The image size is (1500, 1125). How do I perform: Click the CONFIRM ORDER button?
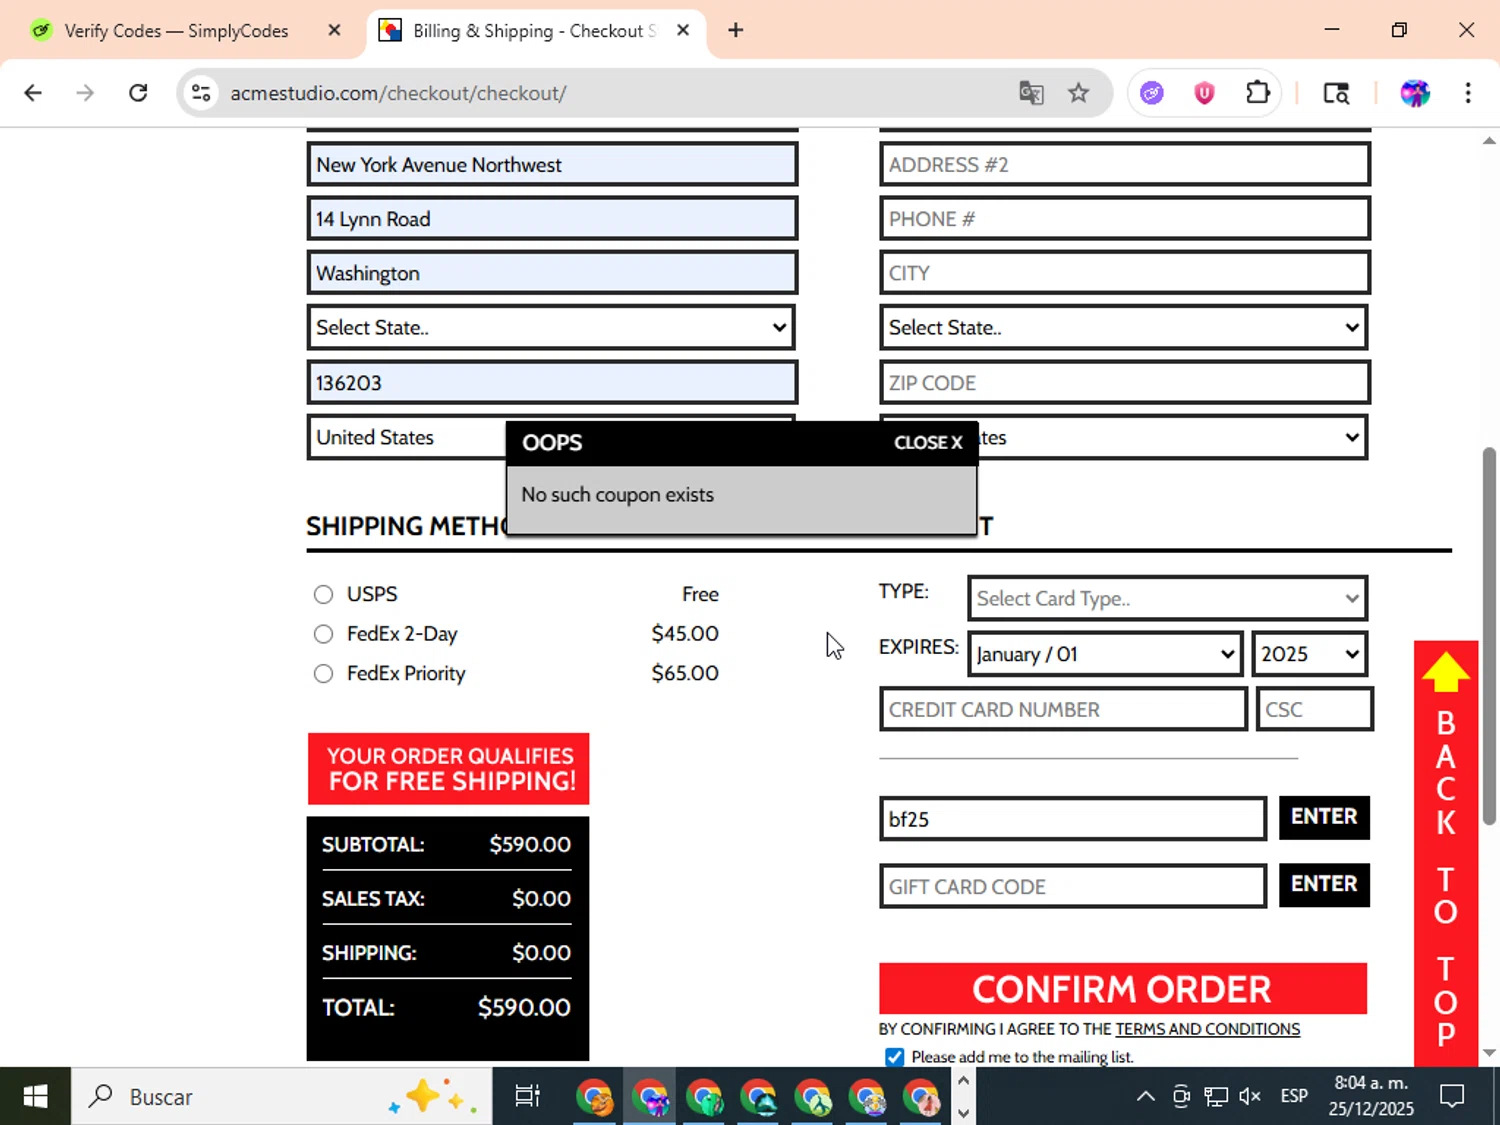tap(1122, 989)
